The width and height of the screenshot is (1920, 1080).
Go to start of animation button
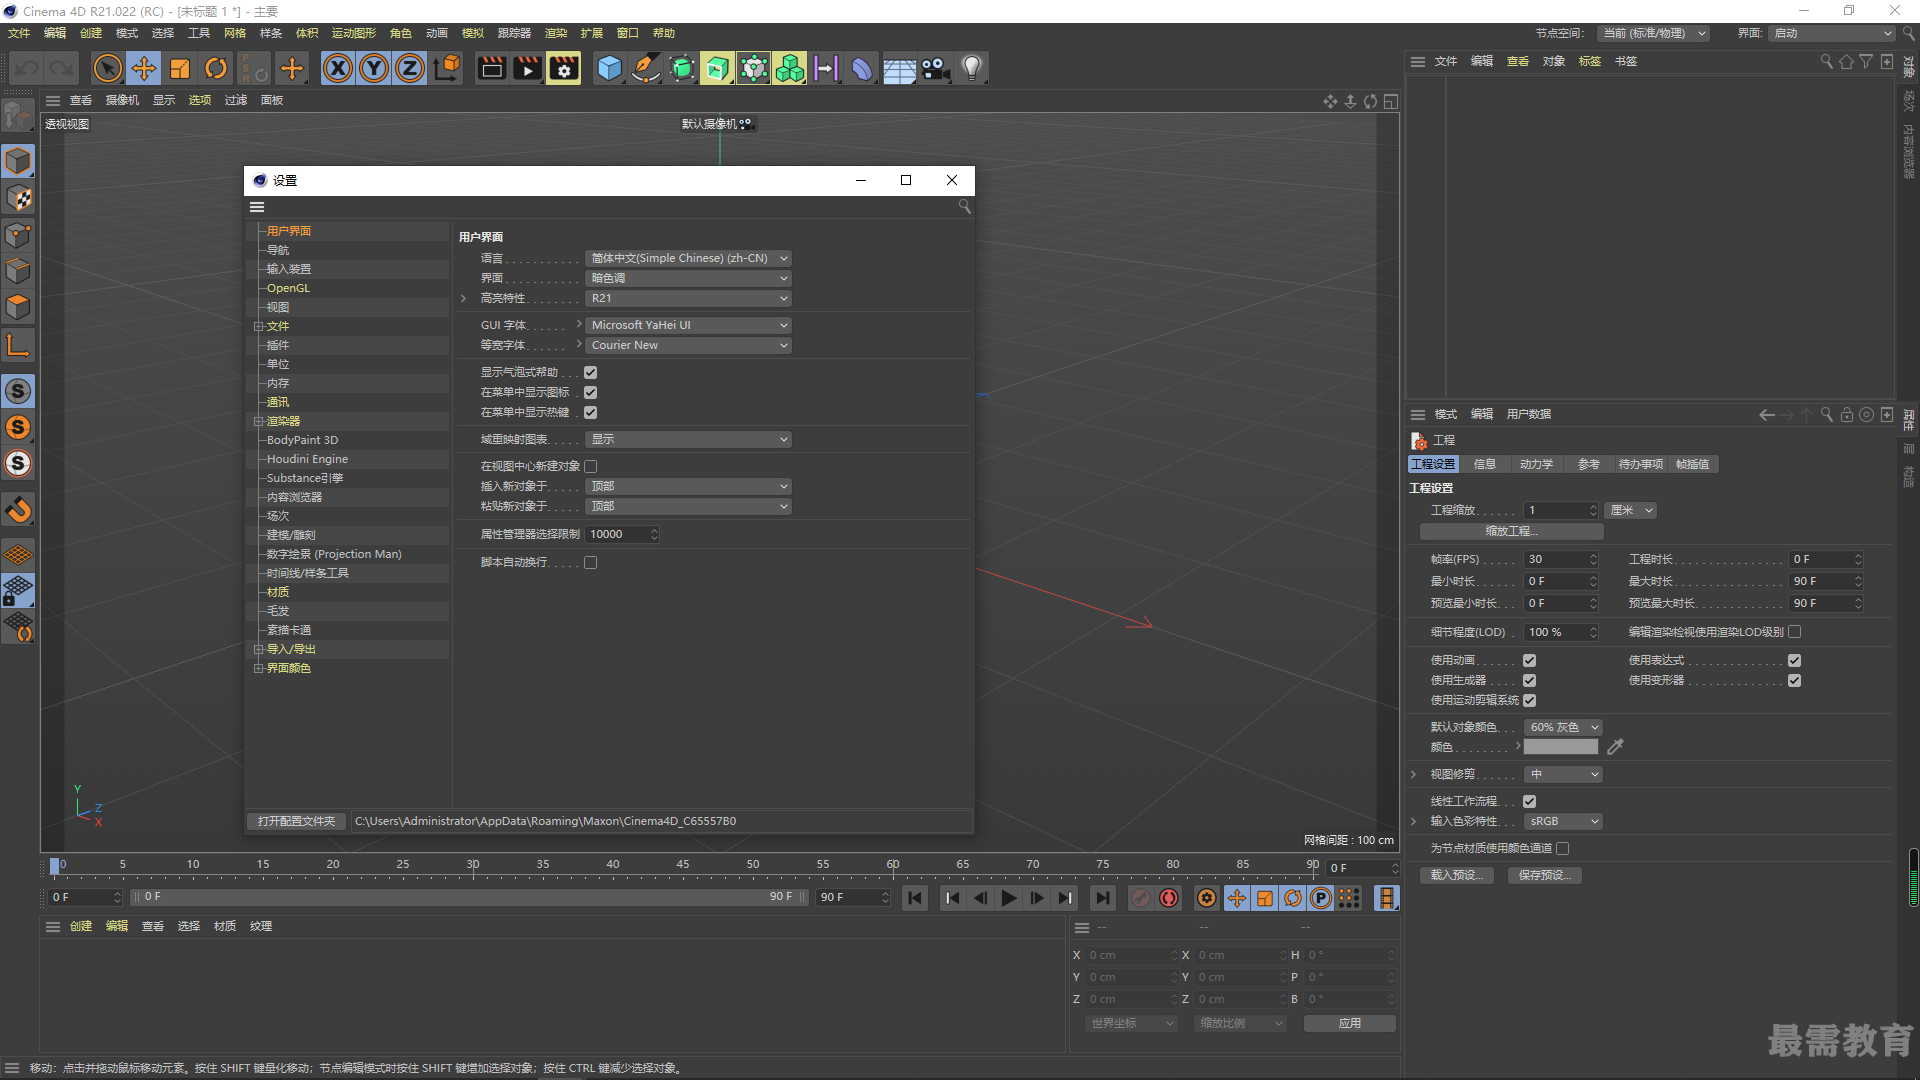[x=915, y=898]
